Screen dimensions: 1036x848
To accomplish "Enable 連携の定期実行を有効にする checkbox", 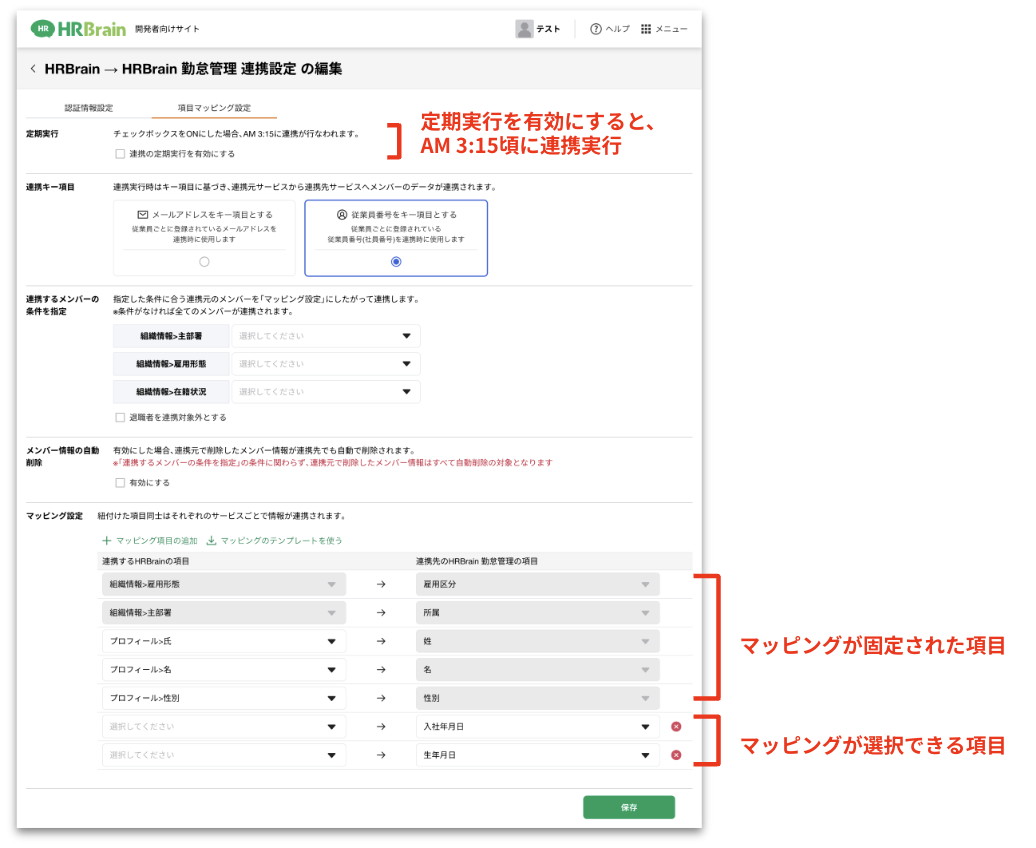I will tap(120, 154).
